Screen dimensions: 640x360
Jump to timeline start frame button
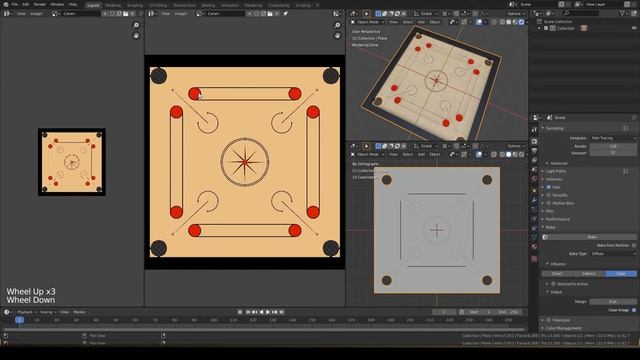[x=247, y=312]
